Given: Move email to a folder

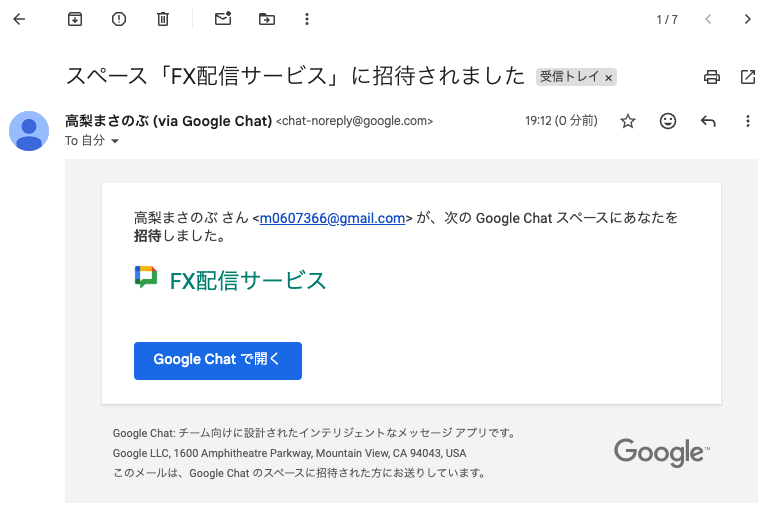Looking at the screenshot, I should (266, 19).
